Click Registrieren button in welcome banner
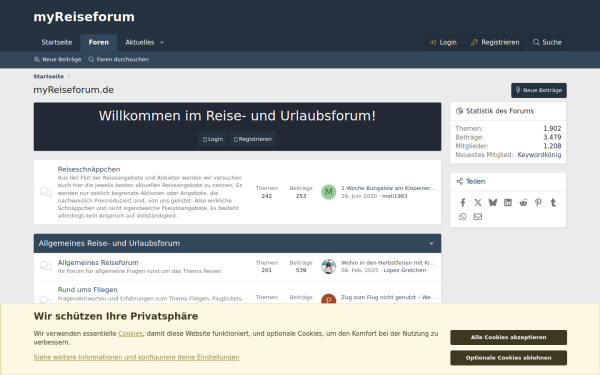The image size is (600, 375). click(253, 139)
